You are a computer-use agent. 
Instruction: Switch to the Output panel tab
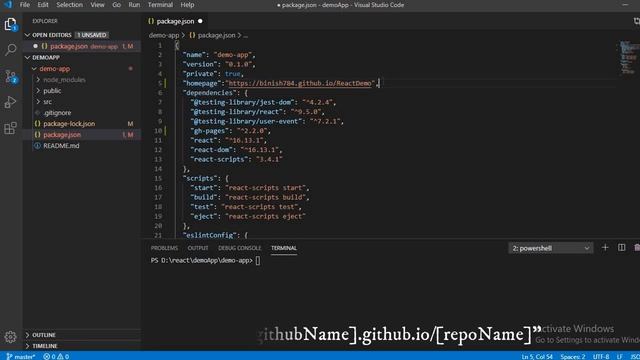coord(198,248)
